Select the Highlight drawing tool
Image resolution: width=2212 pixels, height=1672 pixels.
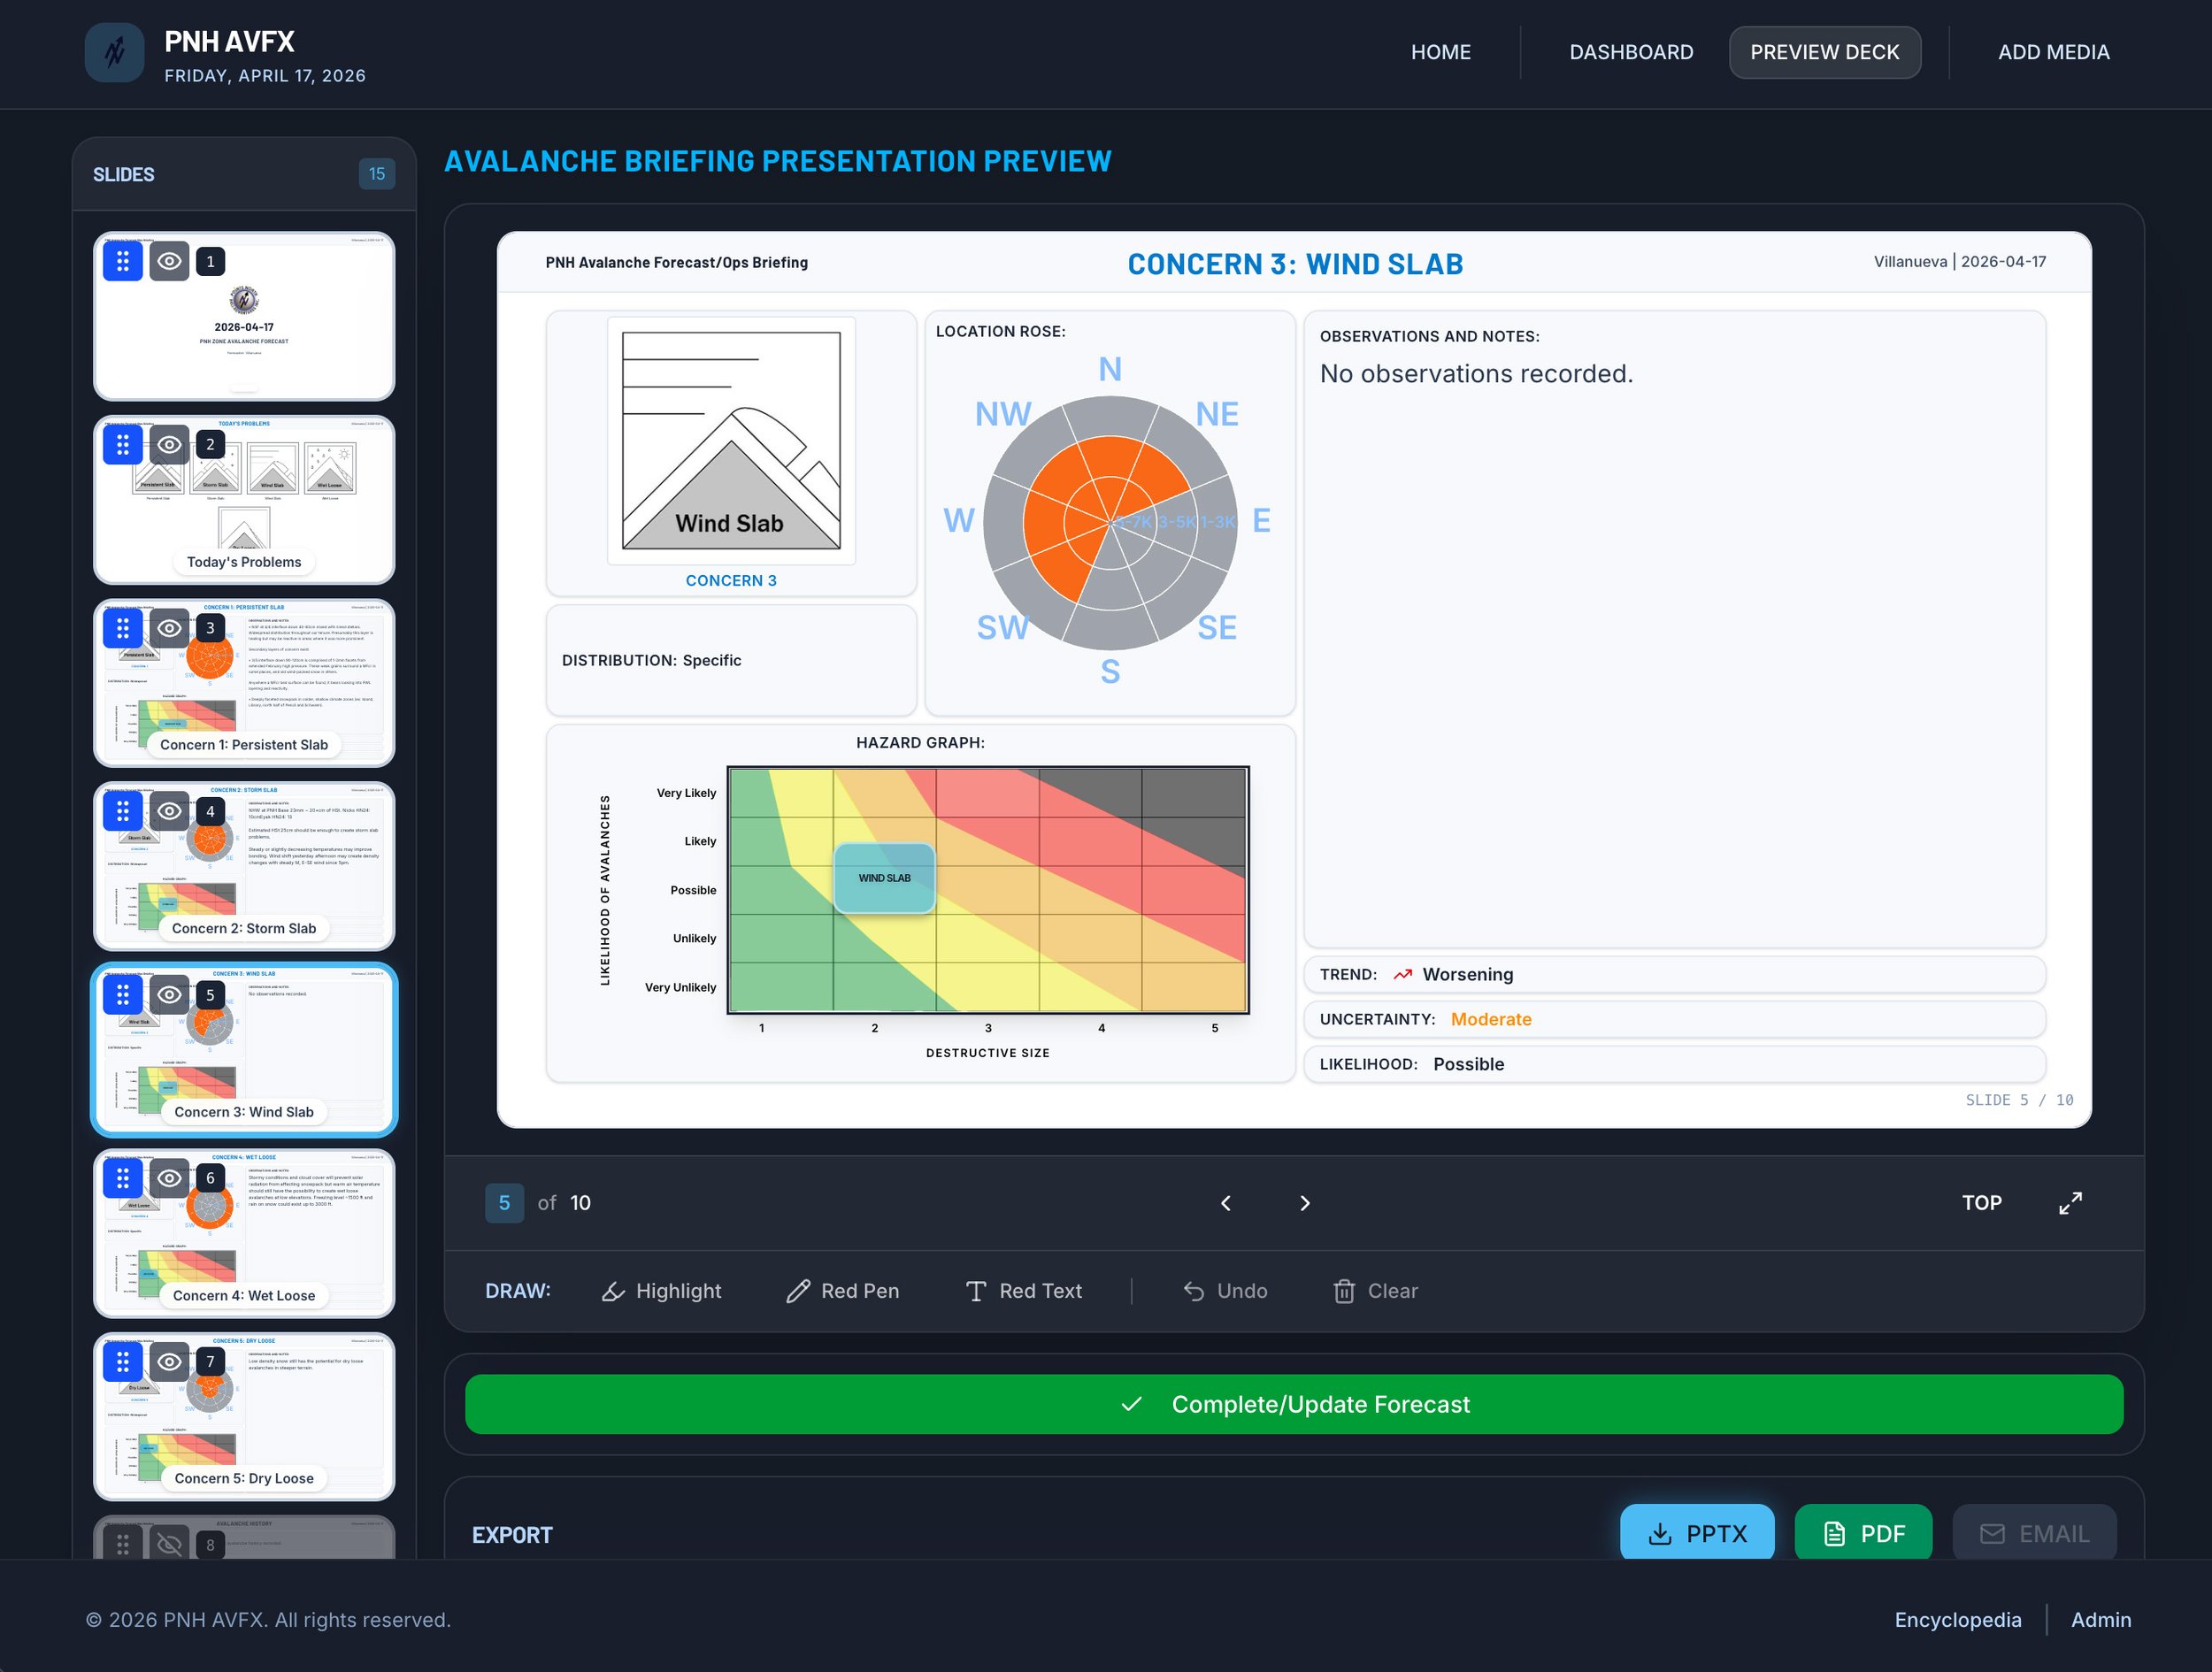pyautogui.click(x=662, y=1291)
